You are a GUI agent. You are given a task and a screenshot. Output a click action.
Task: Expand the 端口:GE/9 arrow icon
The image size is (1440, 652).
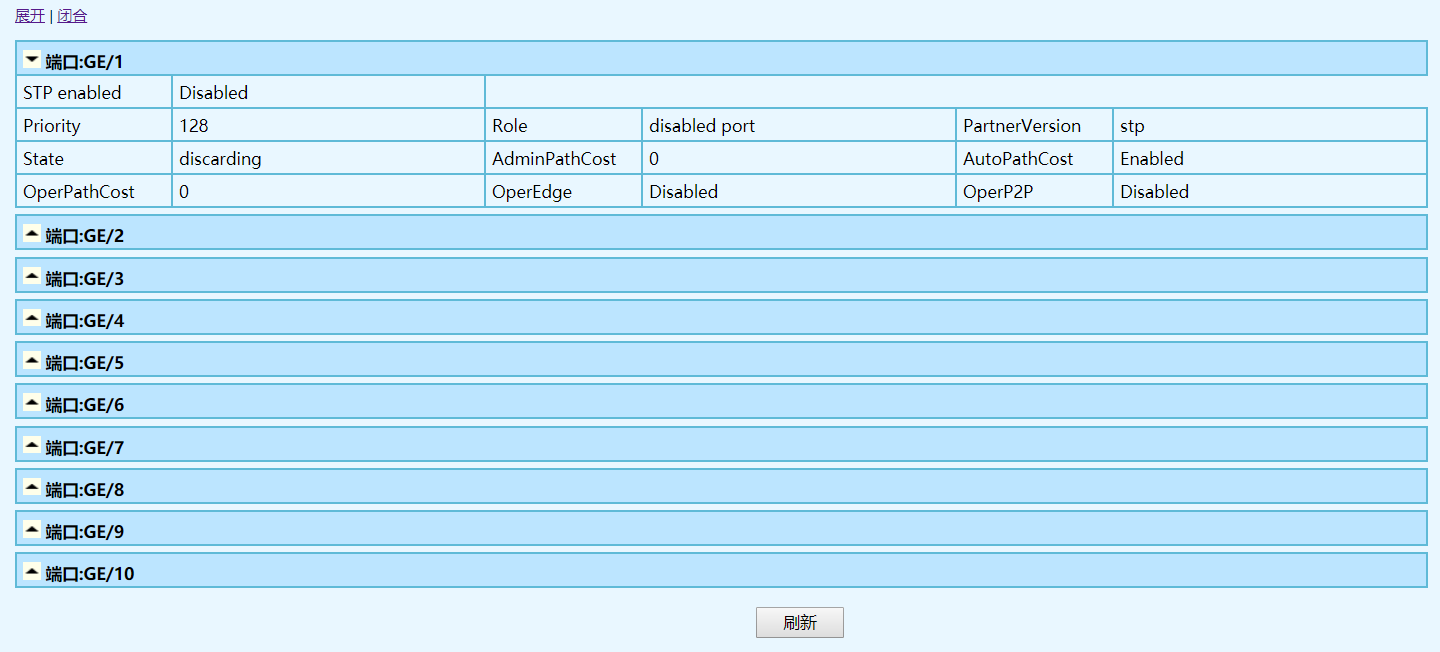[x=32, y=529]
